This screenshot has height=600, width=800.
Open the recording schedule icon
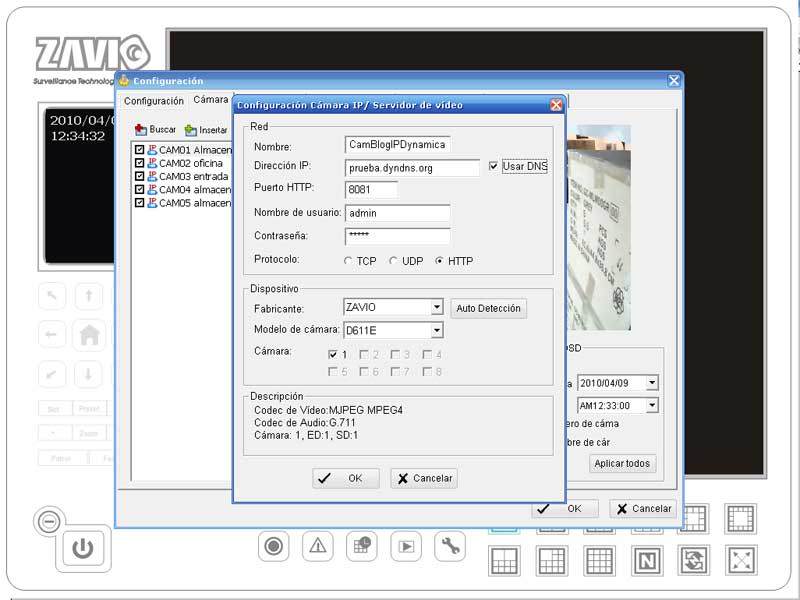pyautogui.click(x=362, y=546)
